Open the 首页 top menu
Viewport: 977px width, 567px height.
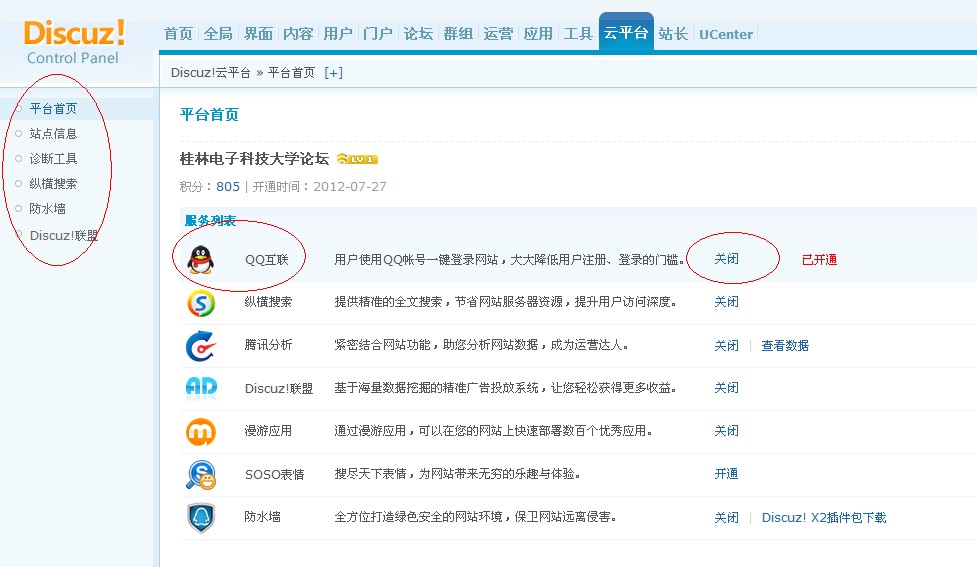pos(178,34)
